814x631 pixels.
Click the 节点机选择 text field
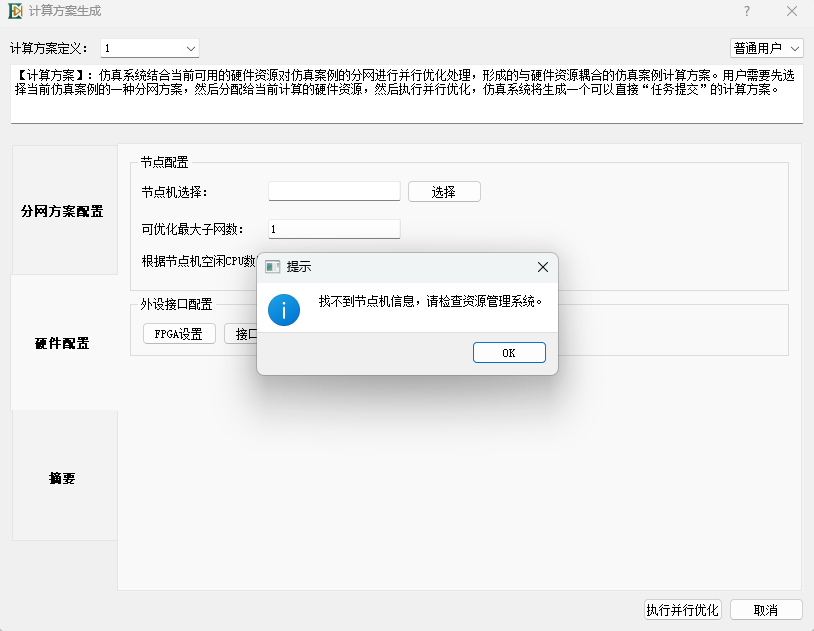[x=334, y=191]
